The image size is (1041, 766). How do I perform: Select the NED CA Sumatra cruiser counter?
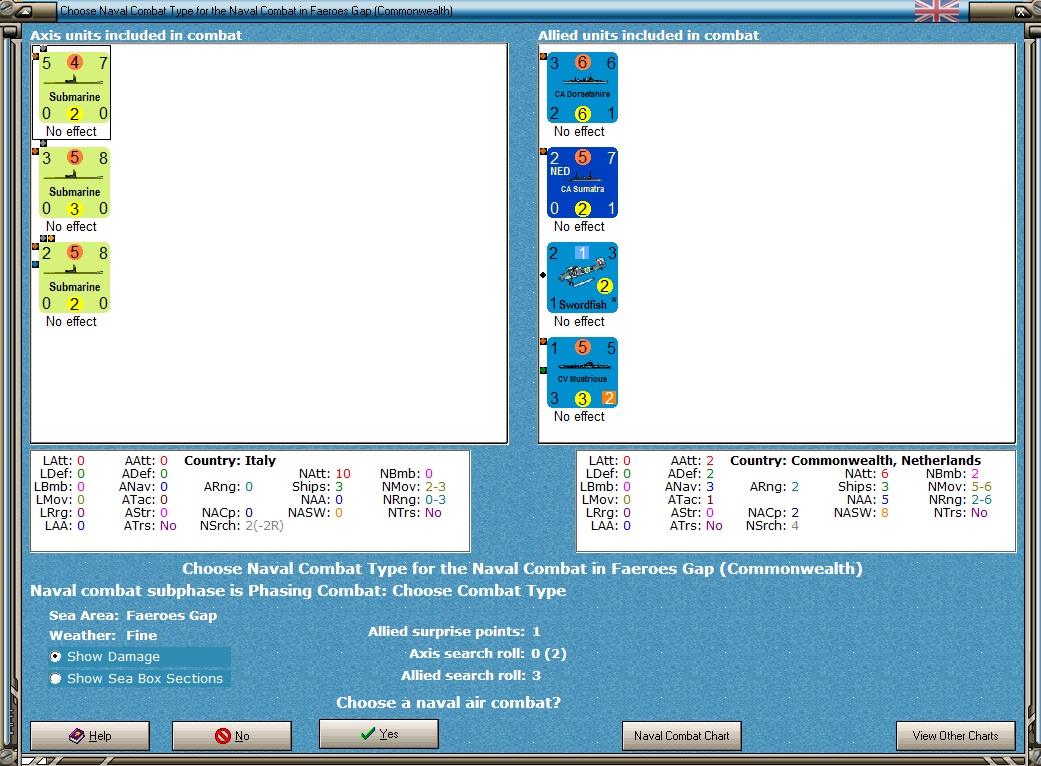click(582, 183)
